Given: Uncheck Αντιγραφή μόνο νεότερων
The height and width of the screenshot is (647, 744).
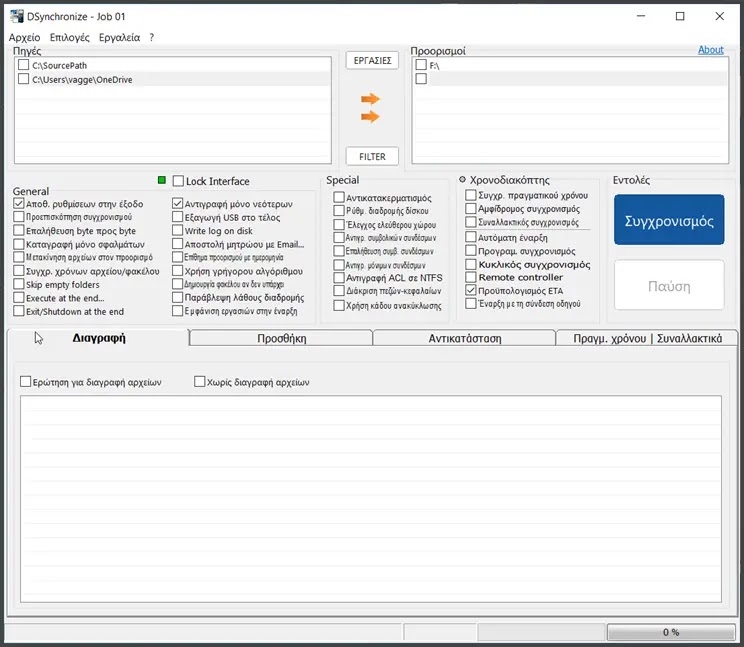Looking at the screenshot, I should (177, 203).
